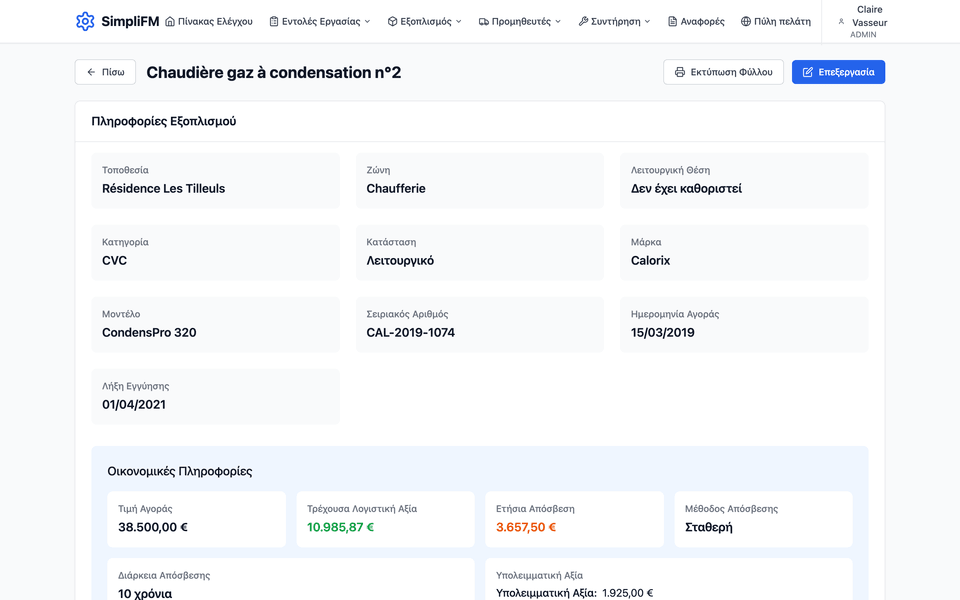Click the printer icon in Εκτύπωση Φύλλου
This screenshot has height=600, width=960.
[680, 72]
